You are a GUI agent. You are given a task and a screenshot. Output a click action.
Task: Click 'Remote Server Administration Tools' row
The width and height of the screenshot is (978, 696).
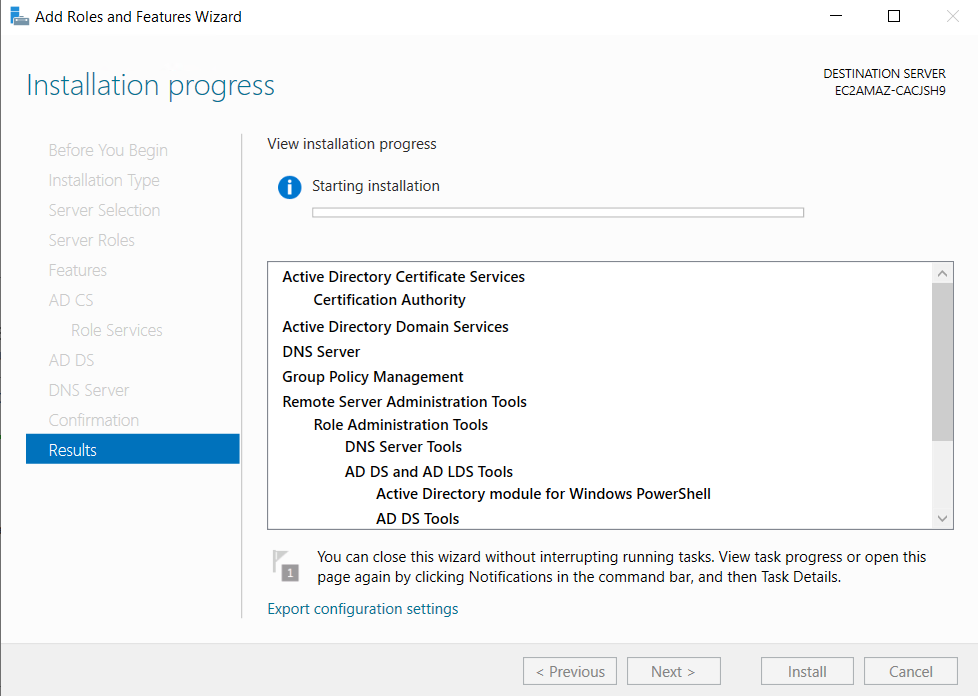click(404, 402)
